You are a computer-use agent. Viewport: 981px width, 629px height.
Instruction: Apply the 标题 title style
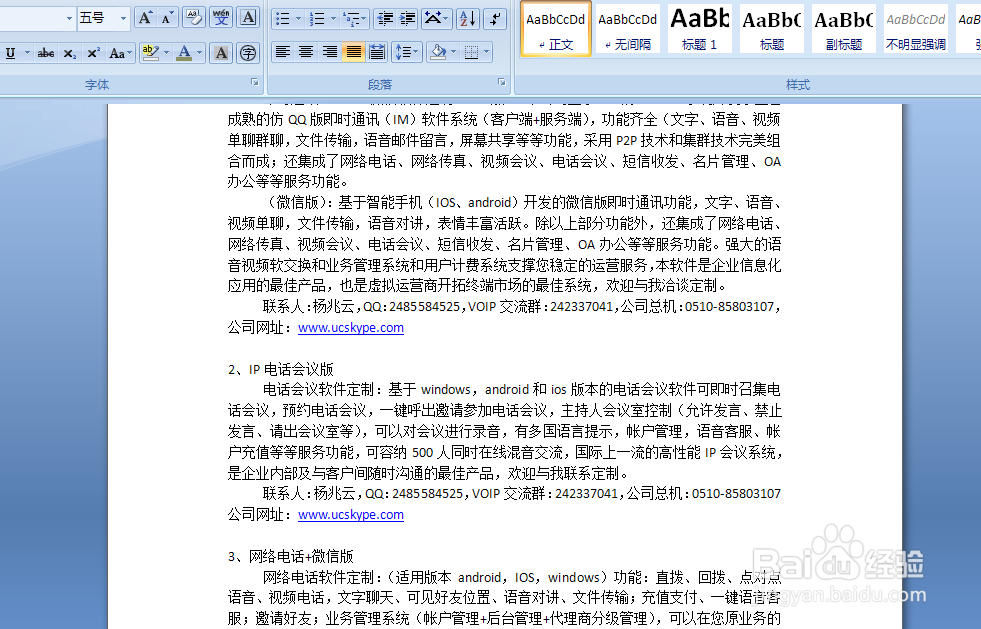771,29
